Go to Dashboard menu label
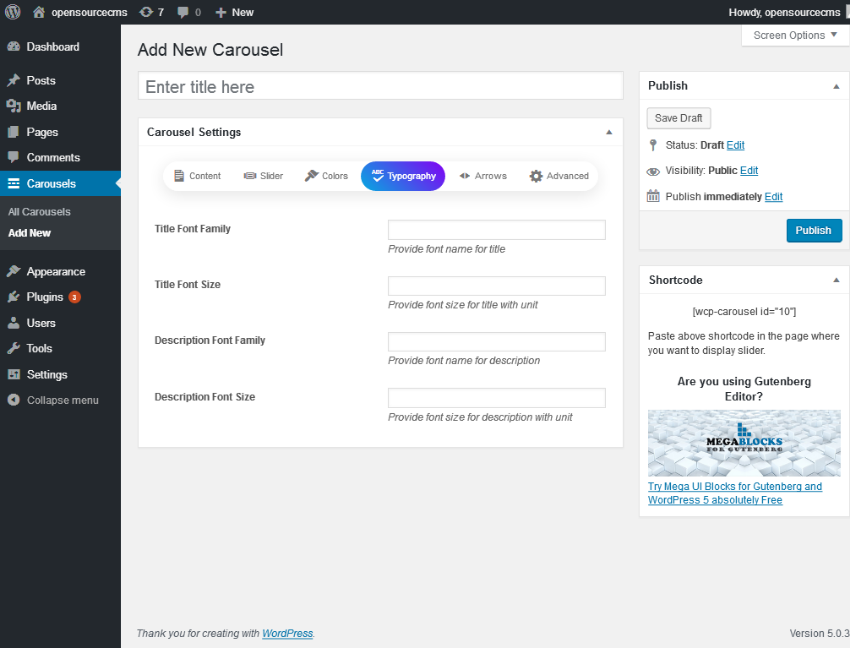The width and height of the screenshot is (850, 648). point(53,47)
